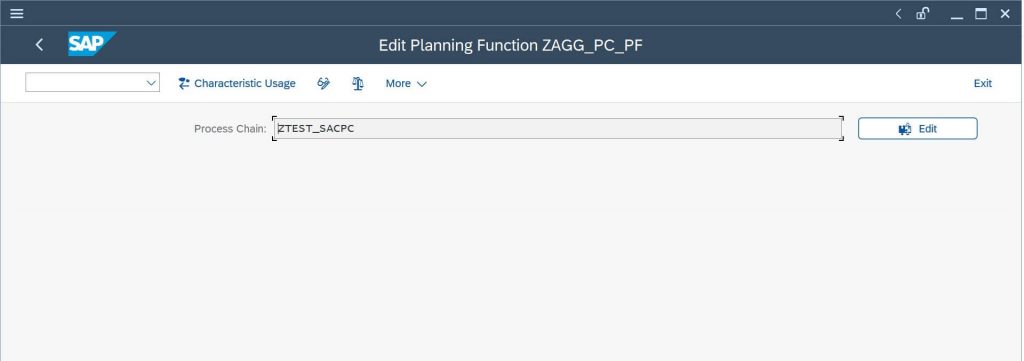
Task: Focus the Process Chain field with ZTEST_SACPC
Action: tap(558, 129)
